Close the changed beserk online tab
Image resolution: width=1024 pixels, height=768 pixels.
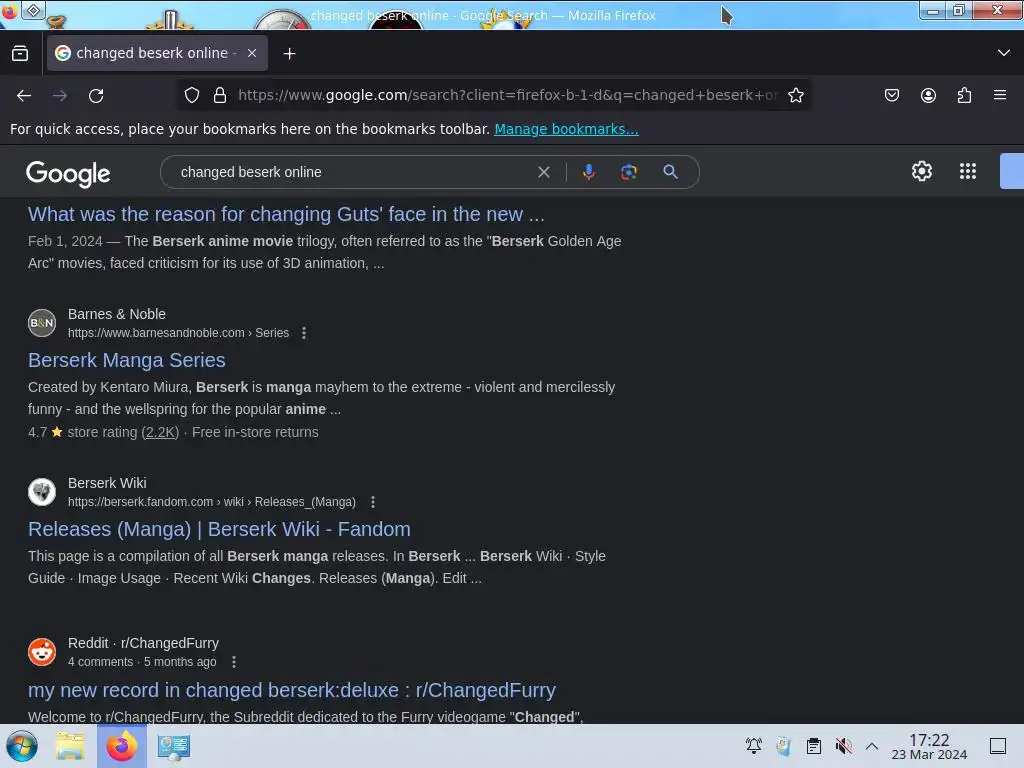click(252, 54)
